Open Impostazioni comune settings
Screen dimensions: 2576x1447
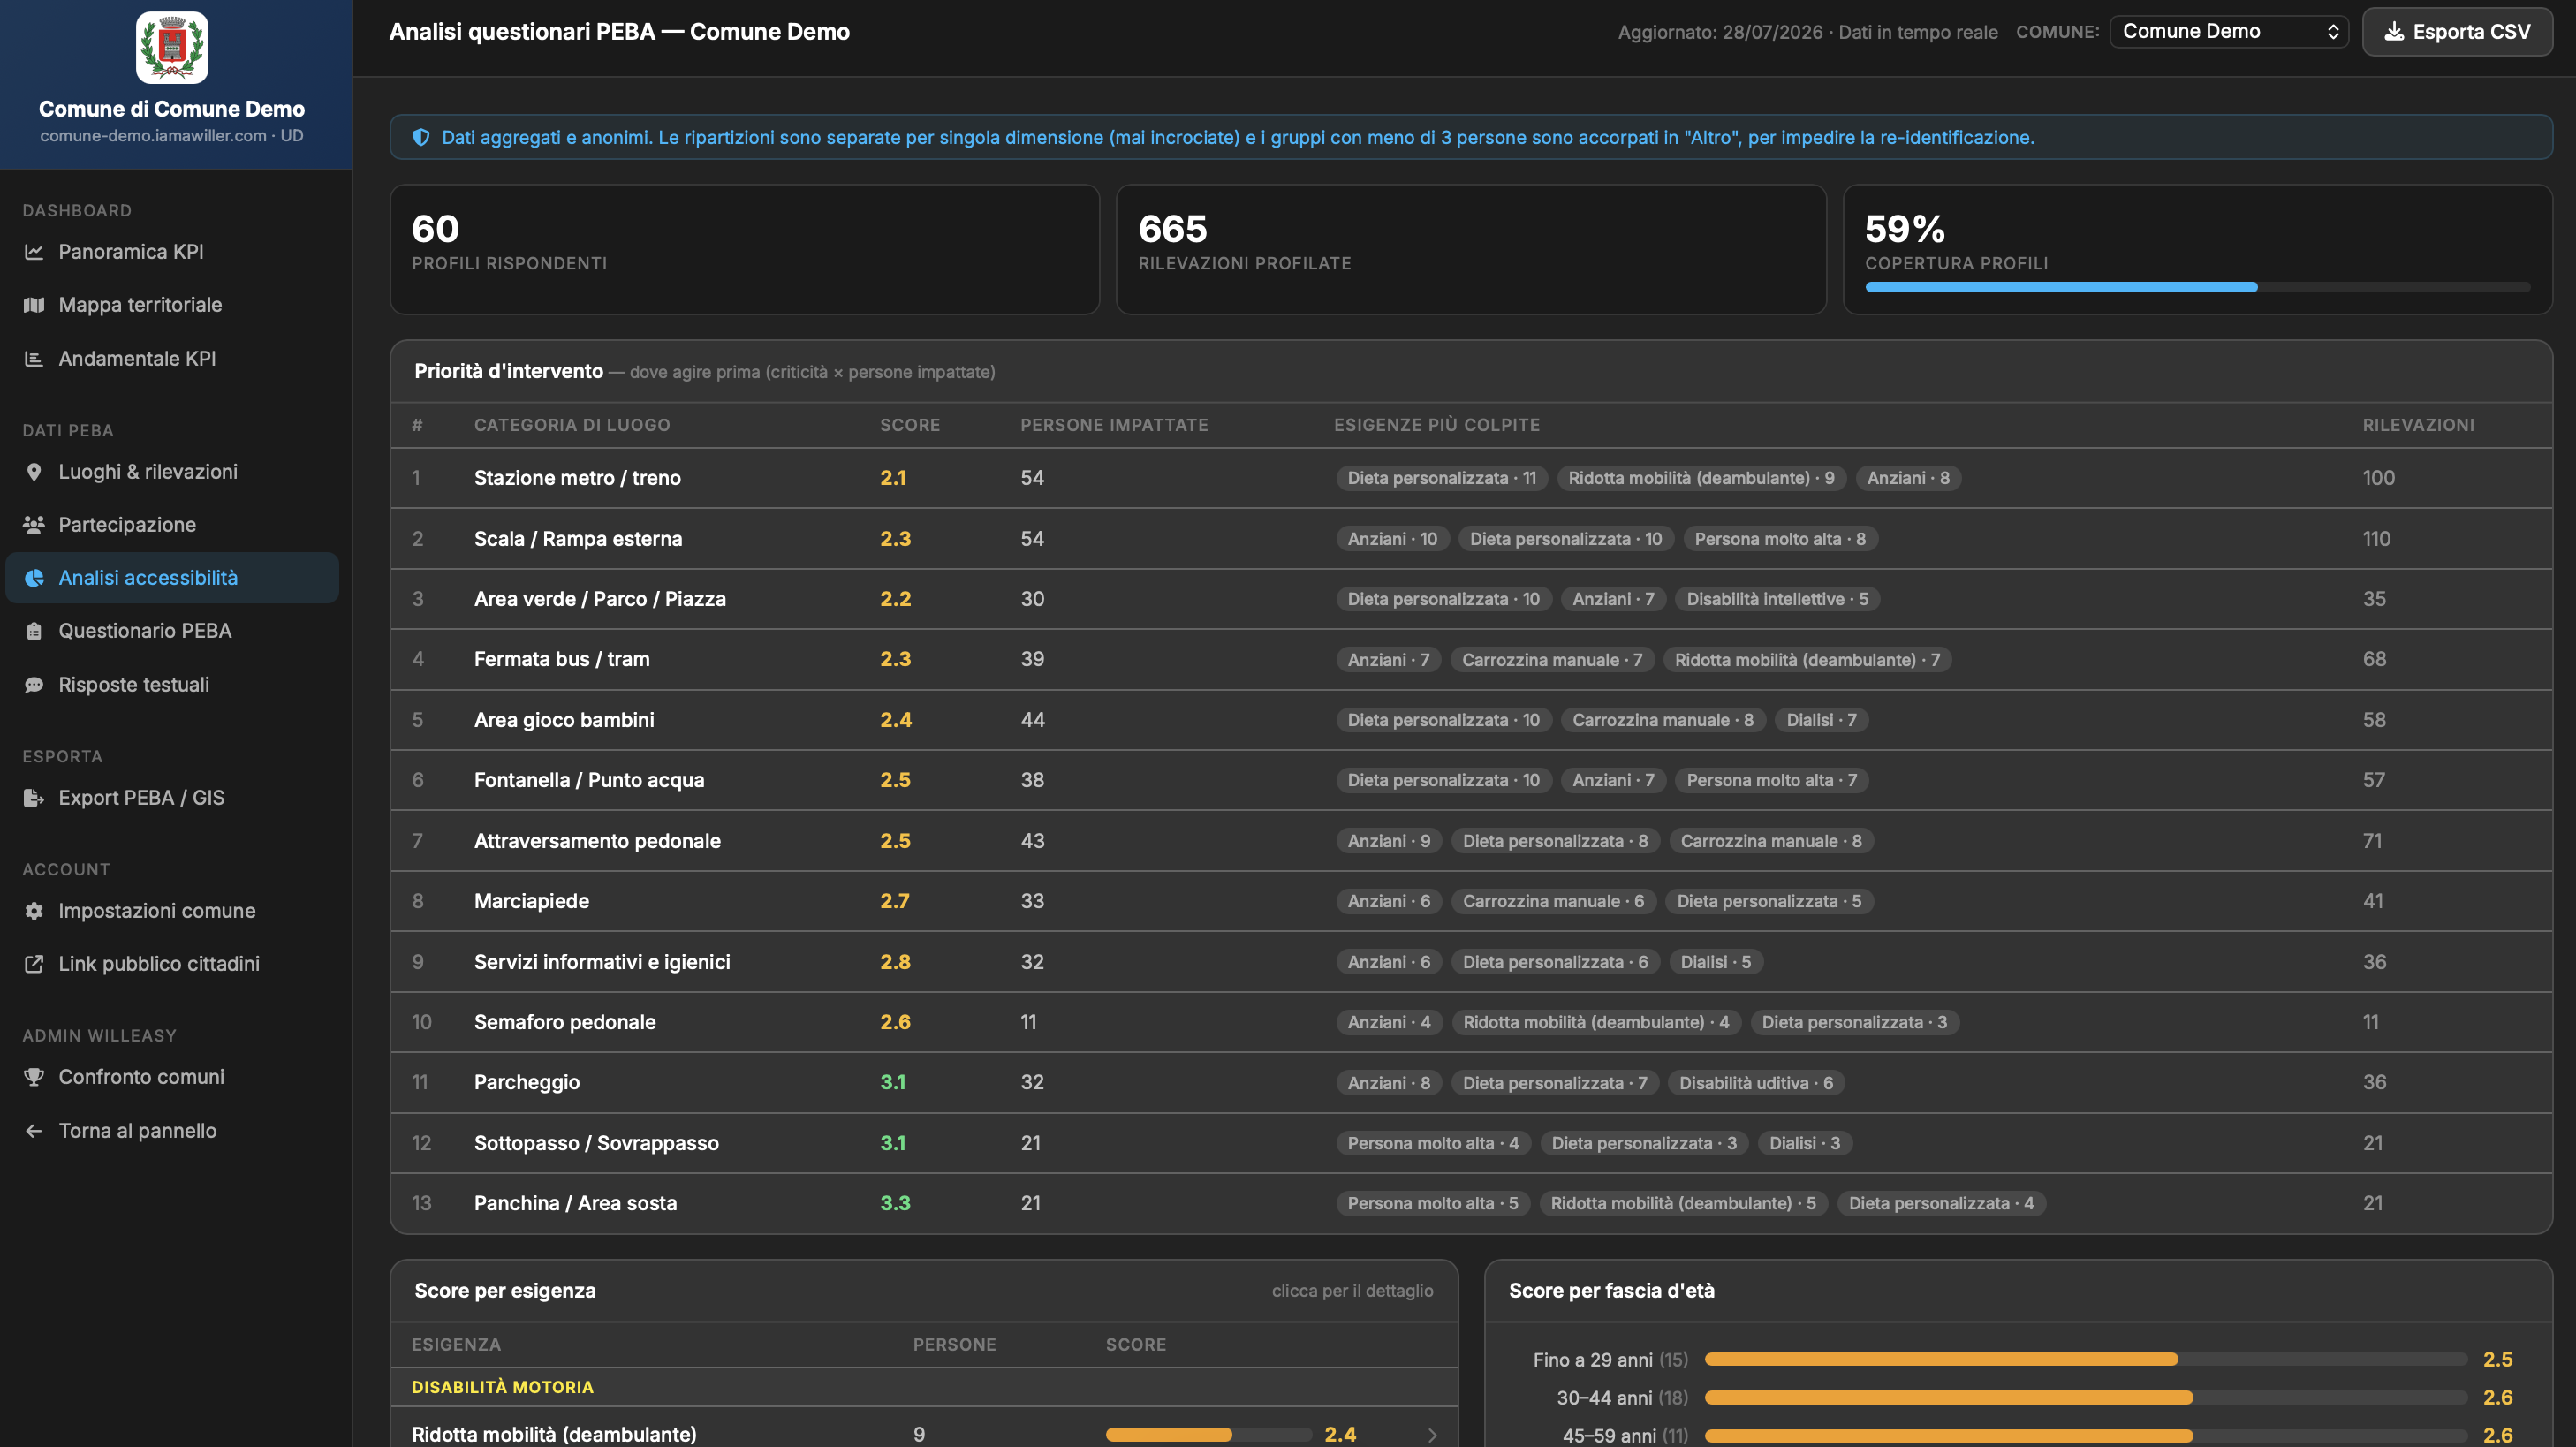pyautogui.click(x=172, y=911)
